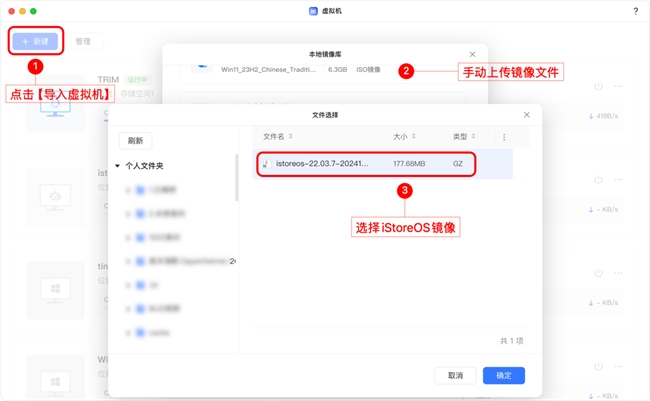Screen dimensions: 650x401
Task: Click the 取消 button
Action: pos(455,376)
